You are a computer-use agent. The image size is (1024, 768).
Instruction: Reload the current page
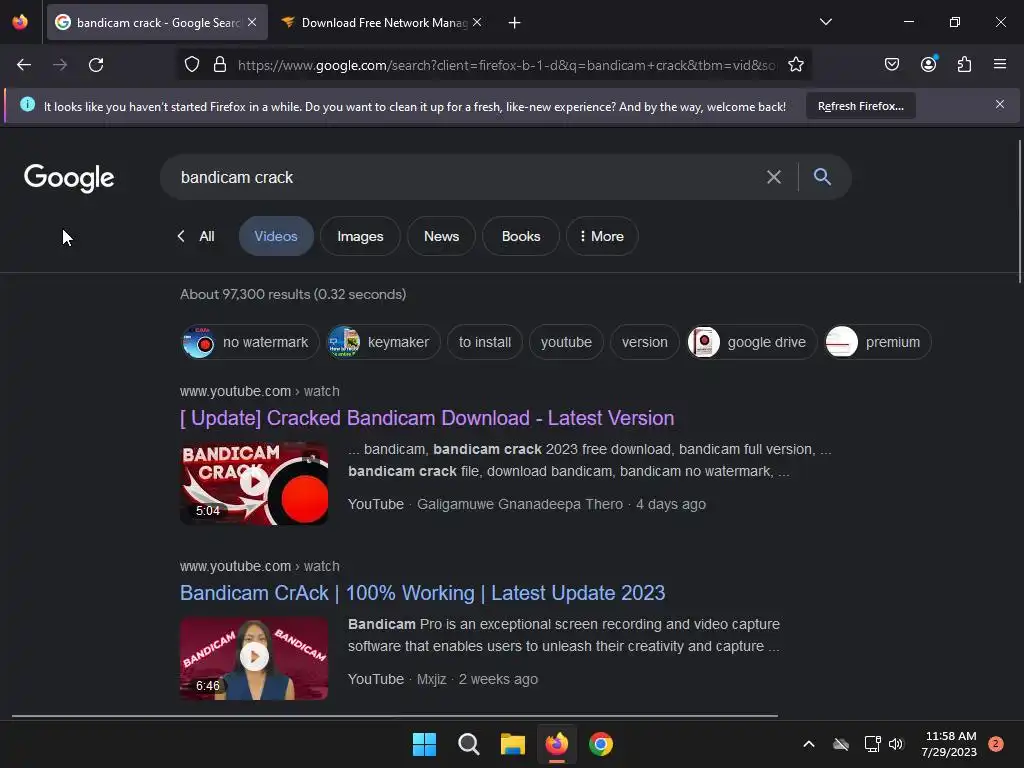96,65
